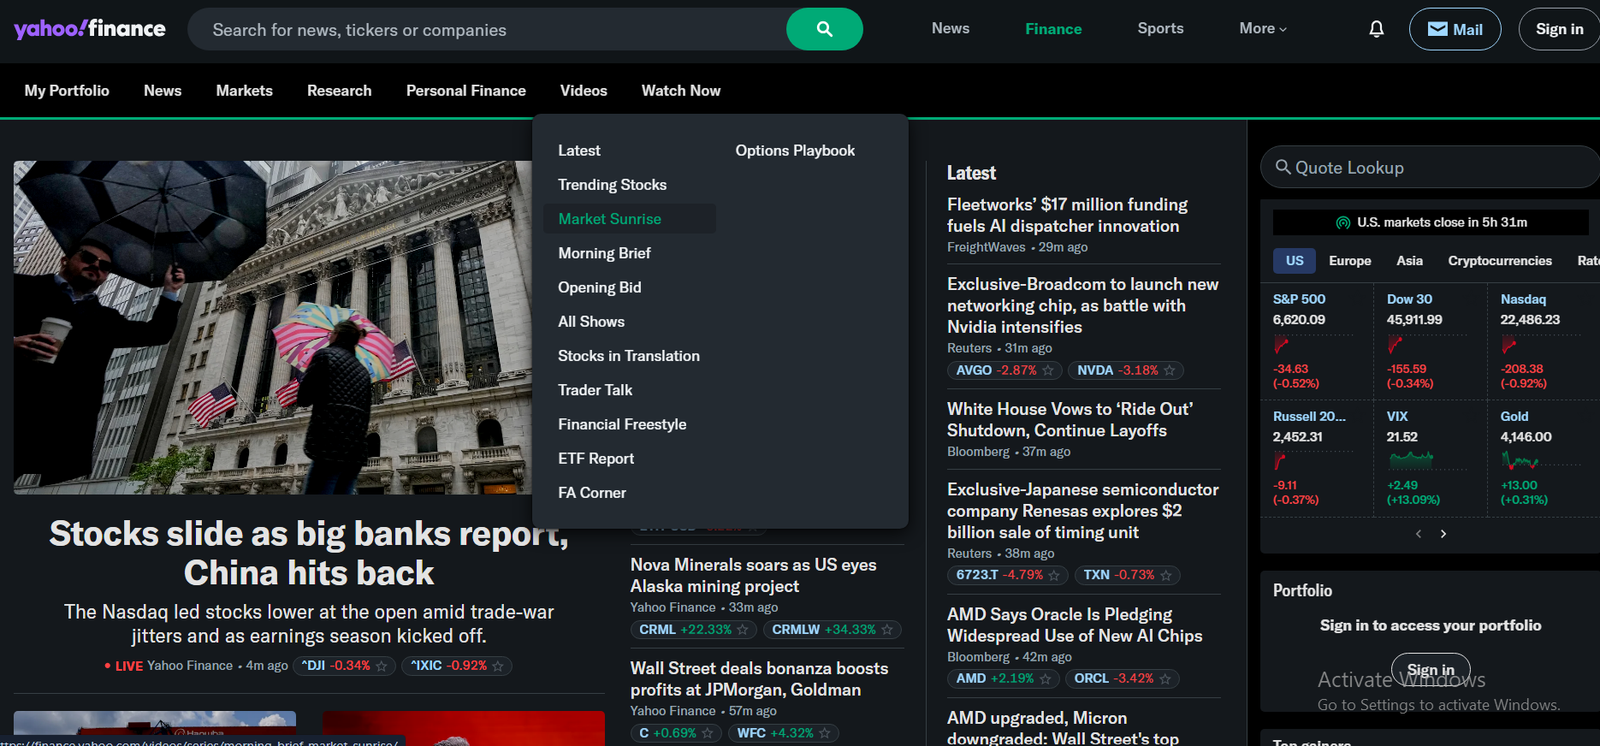Viewport: 1600px width, 746px height.
Task: Open the Watch Now menu
Action: point(681,91)
